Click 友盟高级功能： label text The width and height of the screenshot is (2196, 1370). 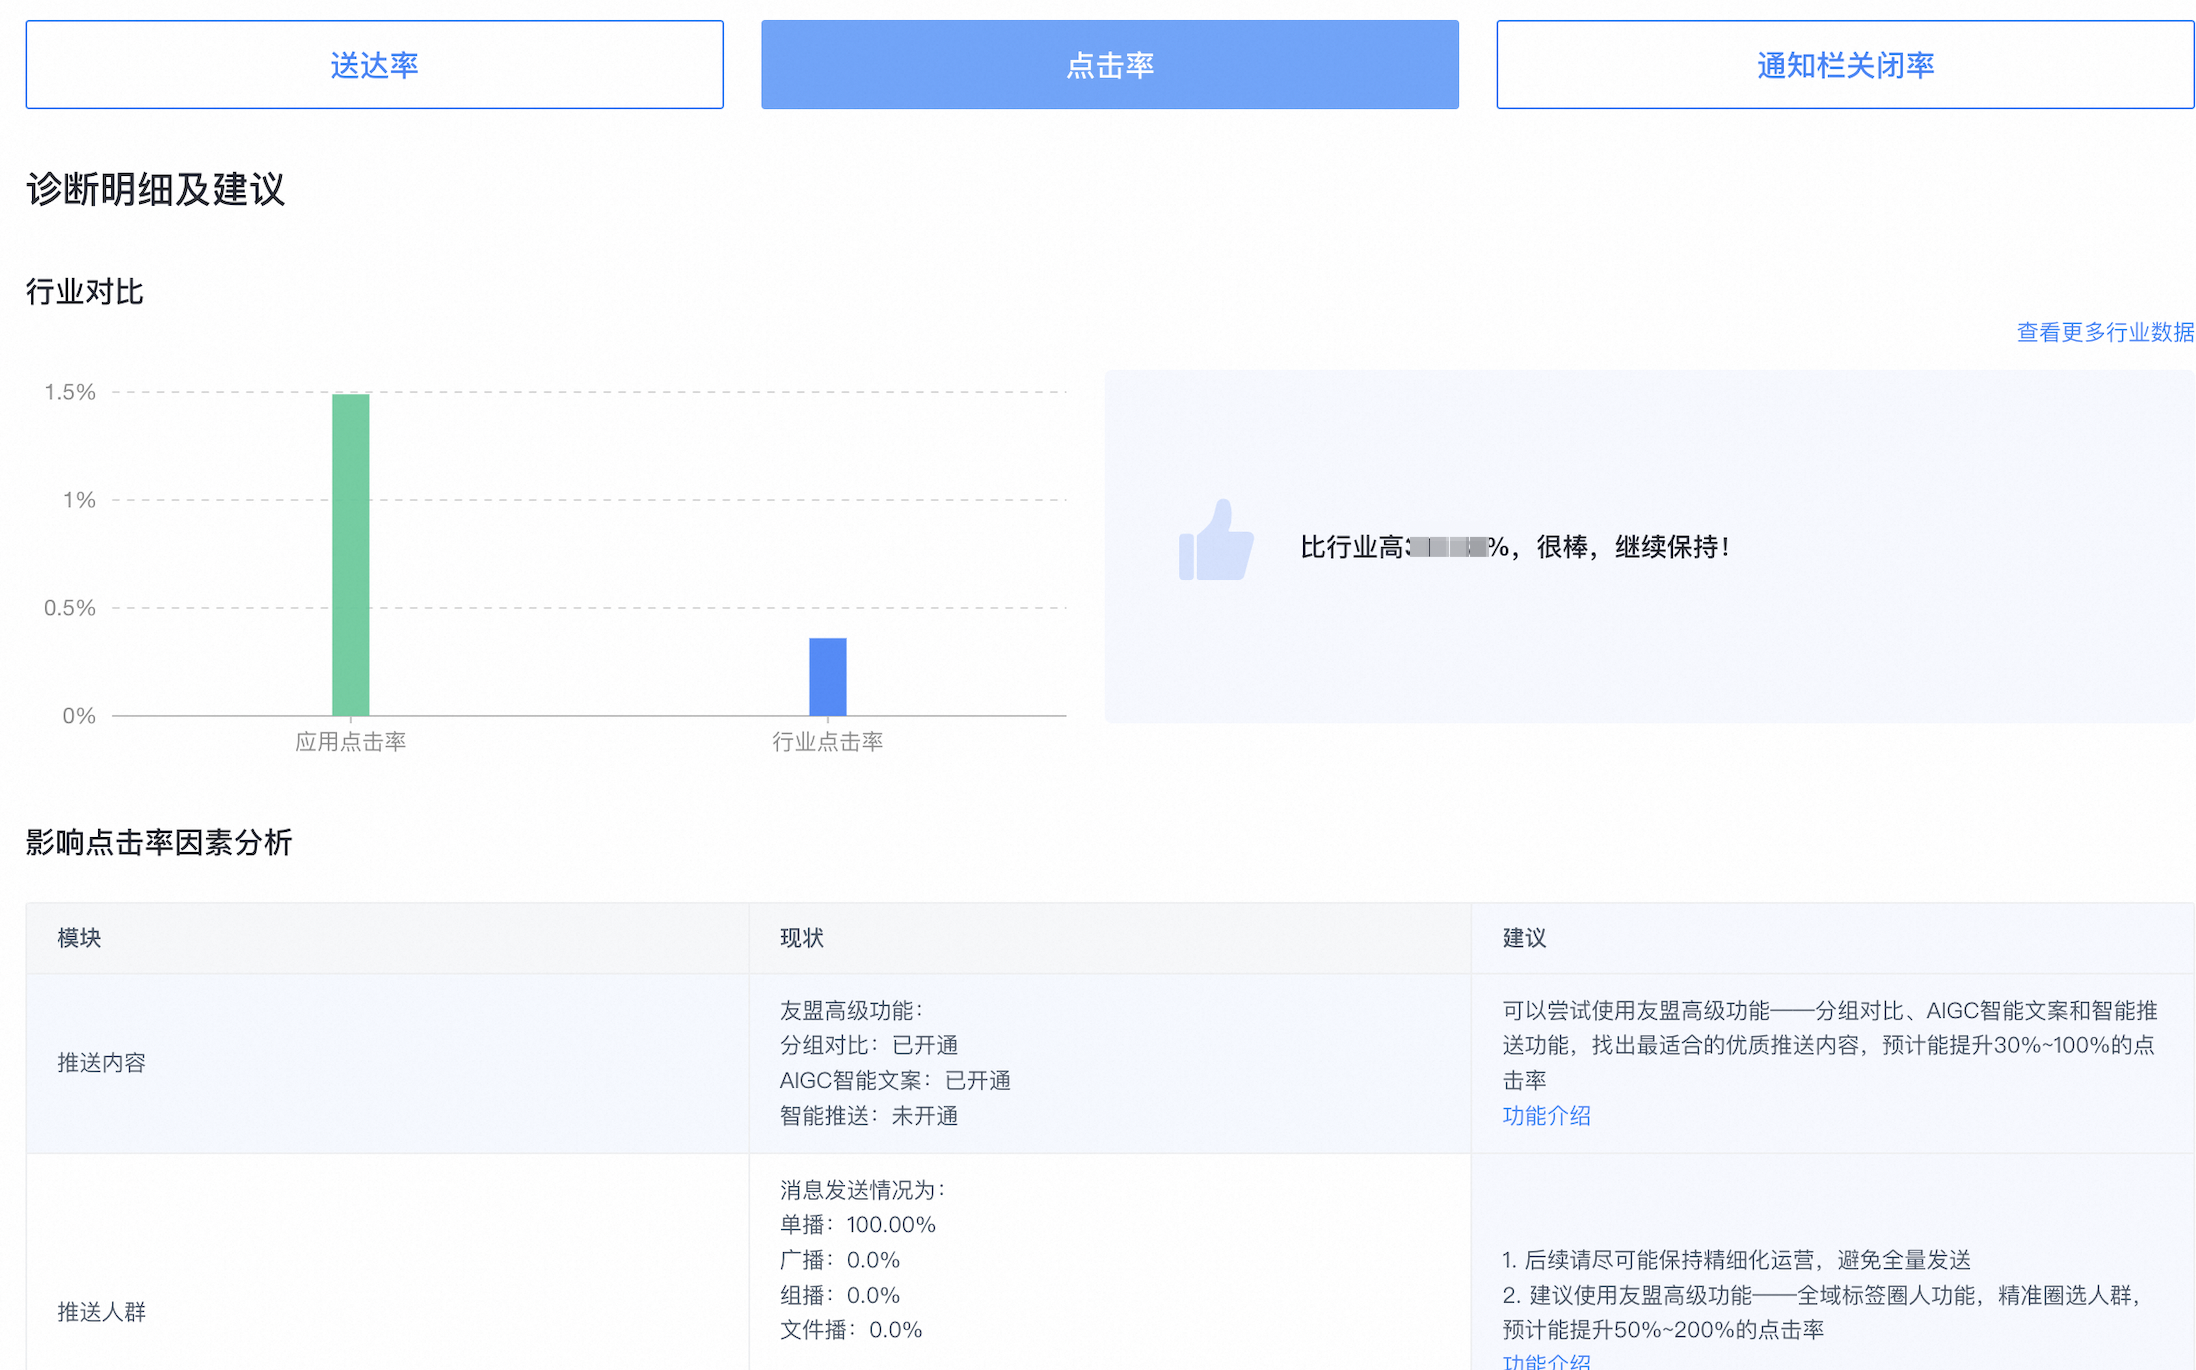point(851,1011)
